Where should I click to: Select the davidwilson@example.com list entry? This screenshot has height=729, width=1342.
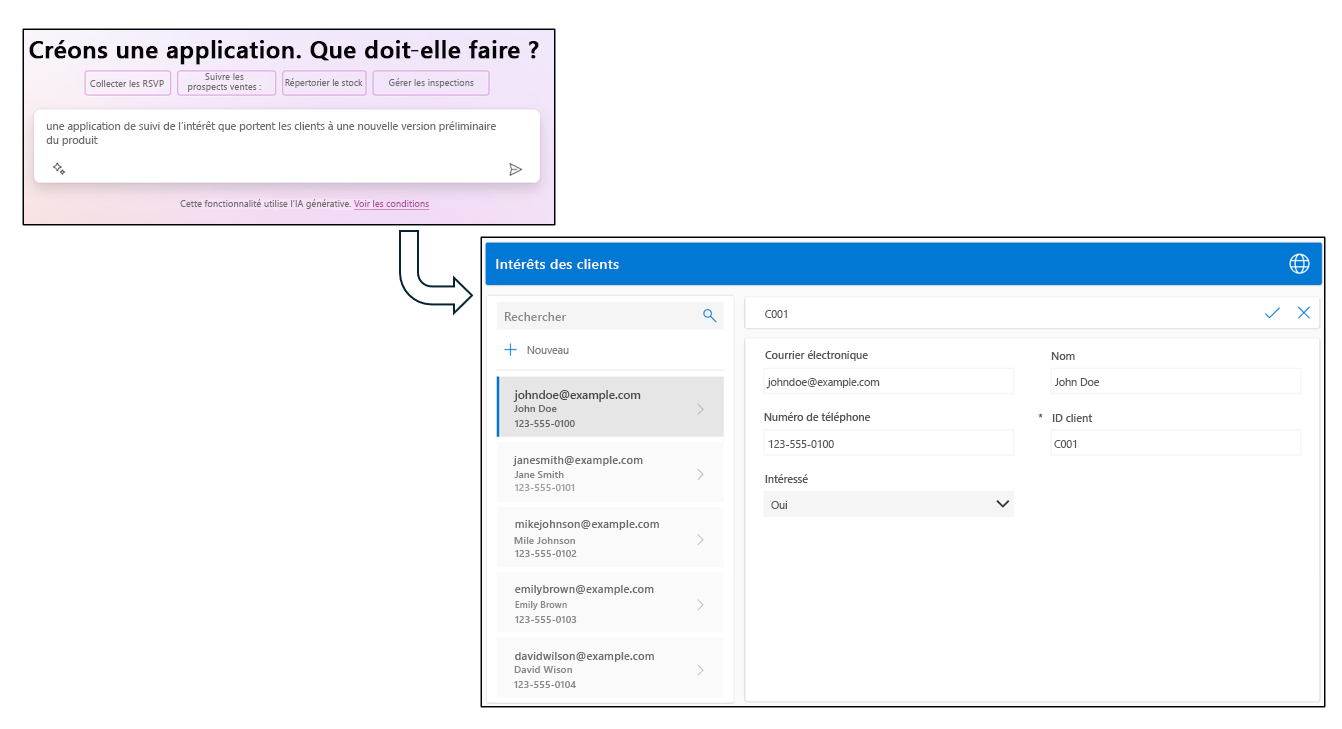610,668
